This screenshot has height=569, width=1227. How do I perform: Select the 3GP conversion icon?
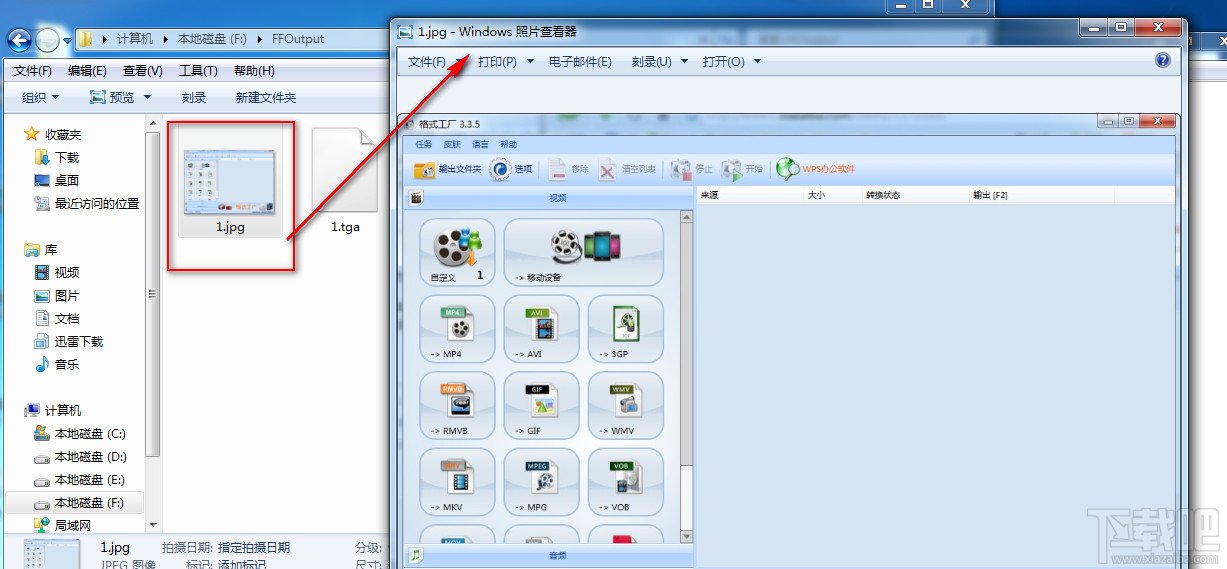(x=625, y=328)
